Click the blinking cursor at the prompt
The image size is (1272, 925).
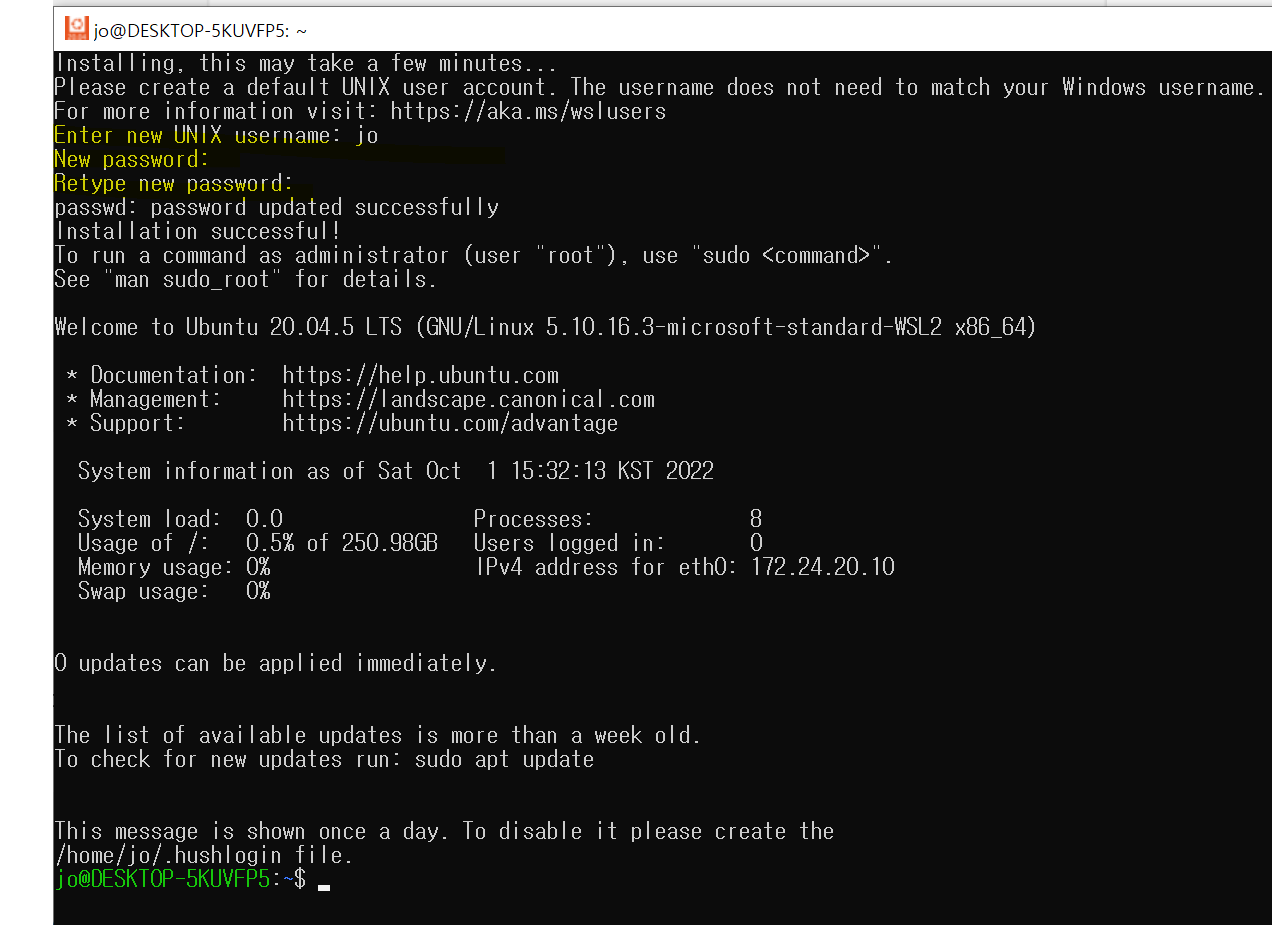[324, 886]
